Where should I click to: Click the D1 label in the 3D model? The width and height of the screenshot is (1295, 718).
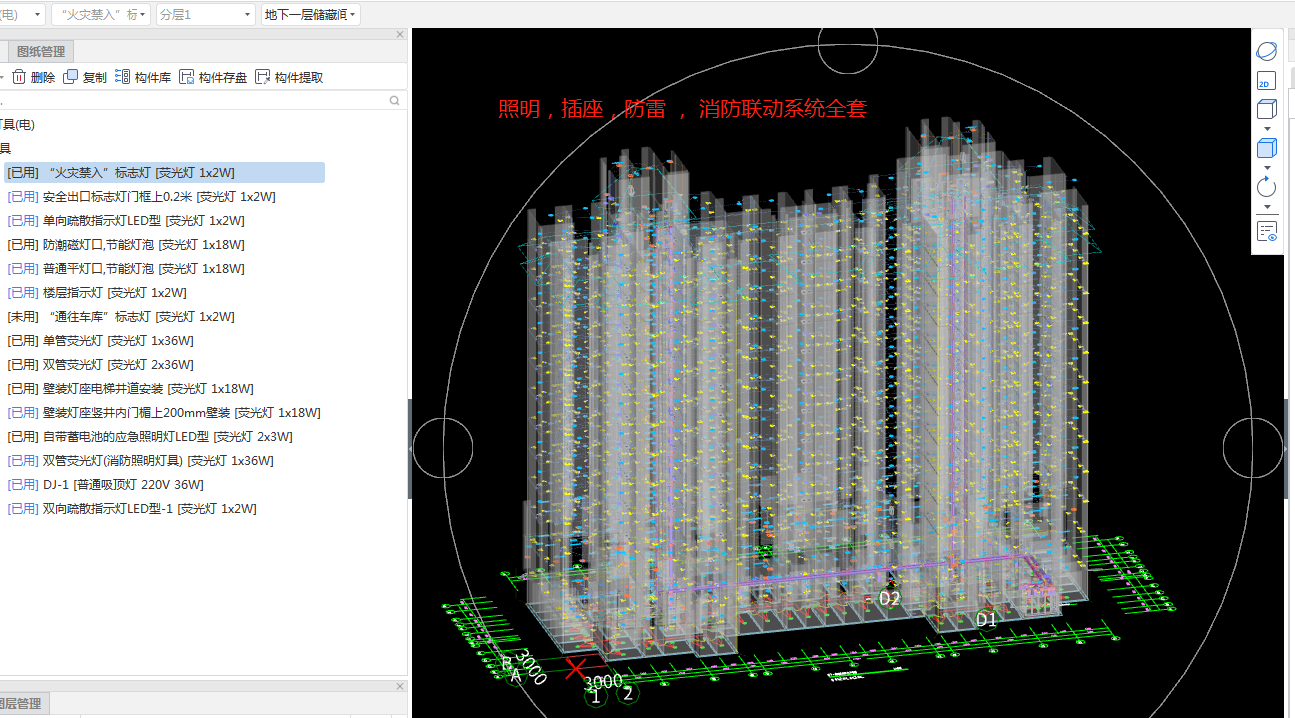[987, 620]
